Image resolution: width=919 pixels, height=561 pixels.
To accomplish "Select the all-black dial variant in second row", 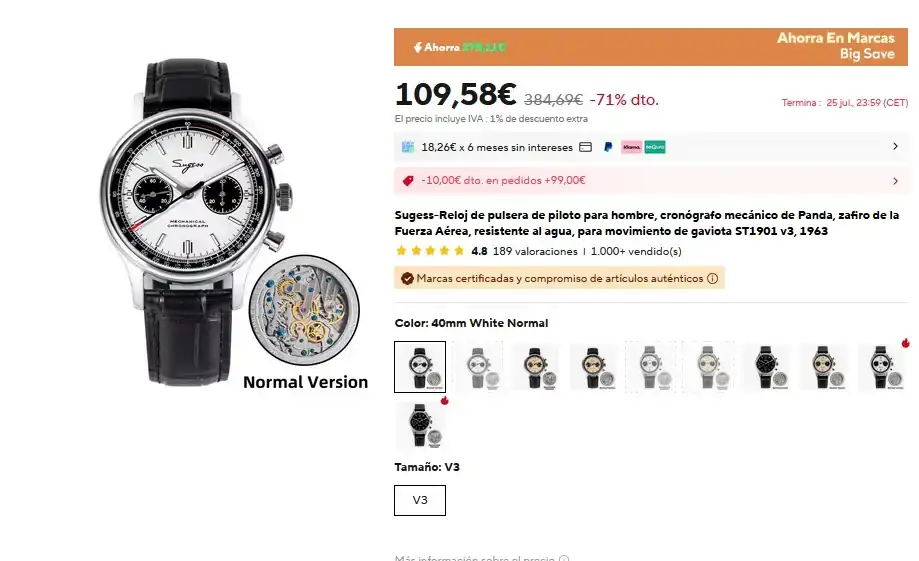I will coord(422,425).
